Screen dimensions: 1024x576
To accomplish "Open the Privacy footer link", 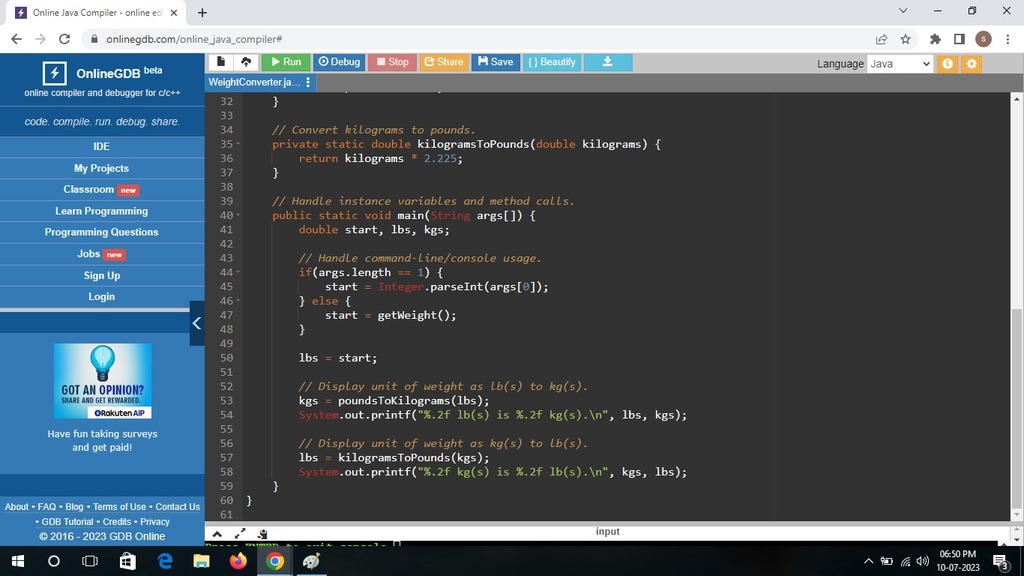I will (x=155, y=522).
